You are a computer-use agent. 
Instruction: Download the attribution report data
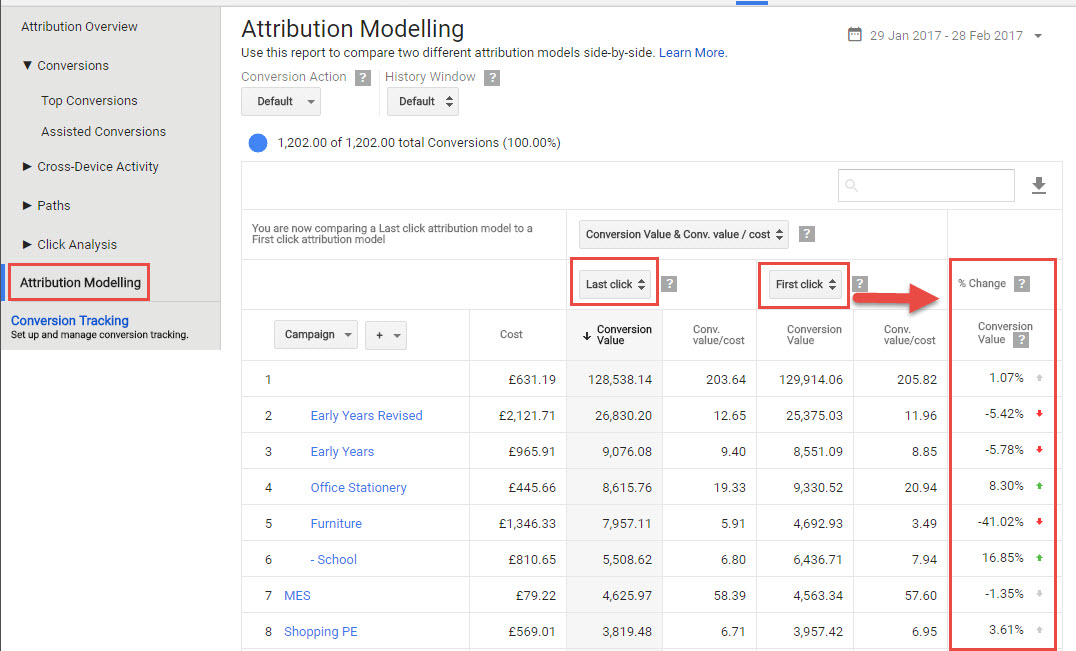pos(1038,185)
